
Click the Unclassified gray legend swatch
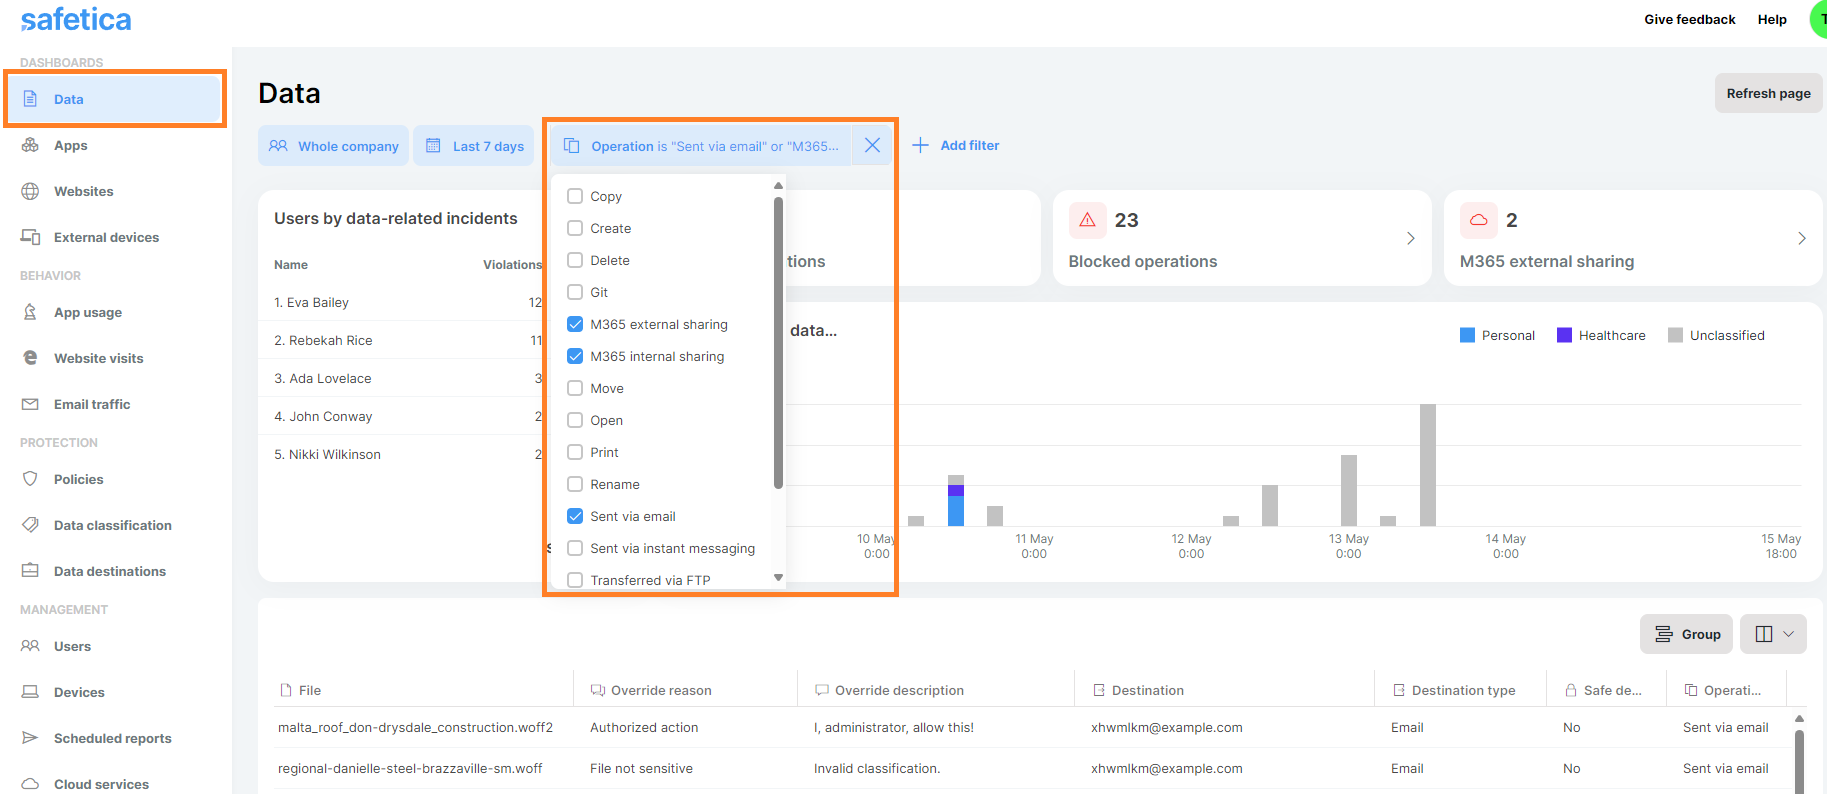pyautogui.click(x=1675, y=335)
